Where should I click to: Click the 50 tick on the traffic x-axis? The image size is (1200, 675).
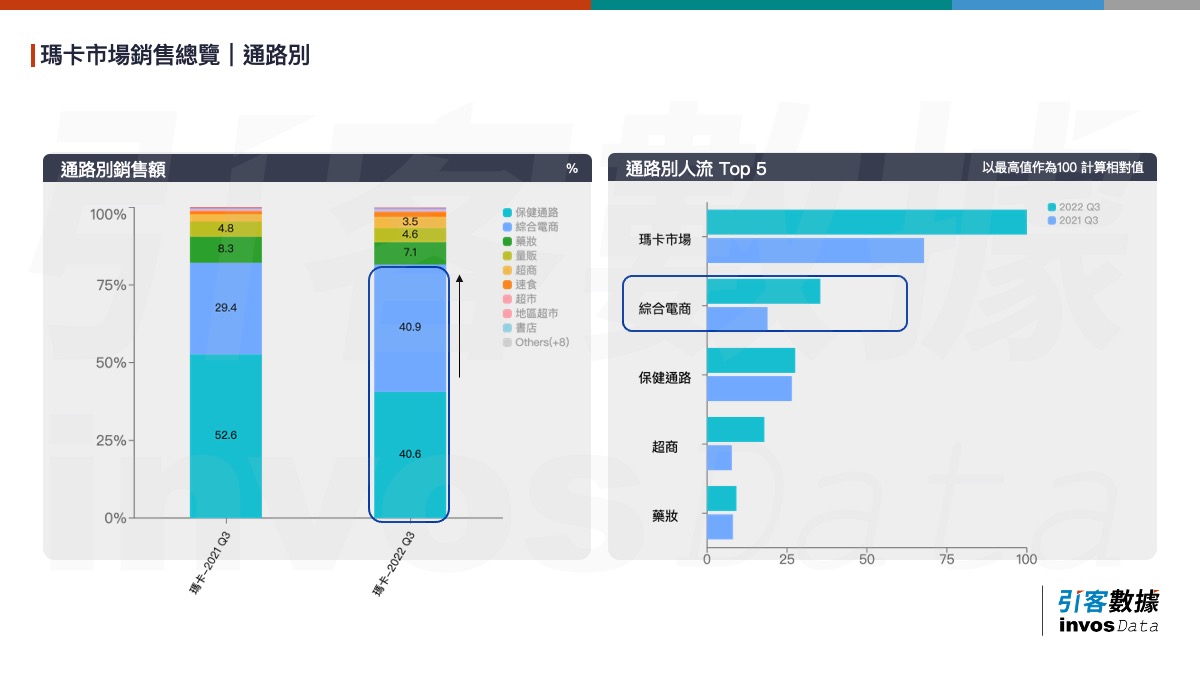[x=867, y=559]
